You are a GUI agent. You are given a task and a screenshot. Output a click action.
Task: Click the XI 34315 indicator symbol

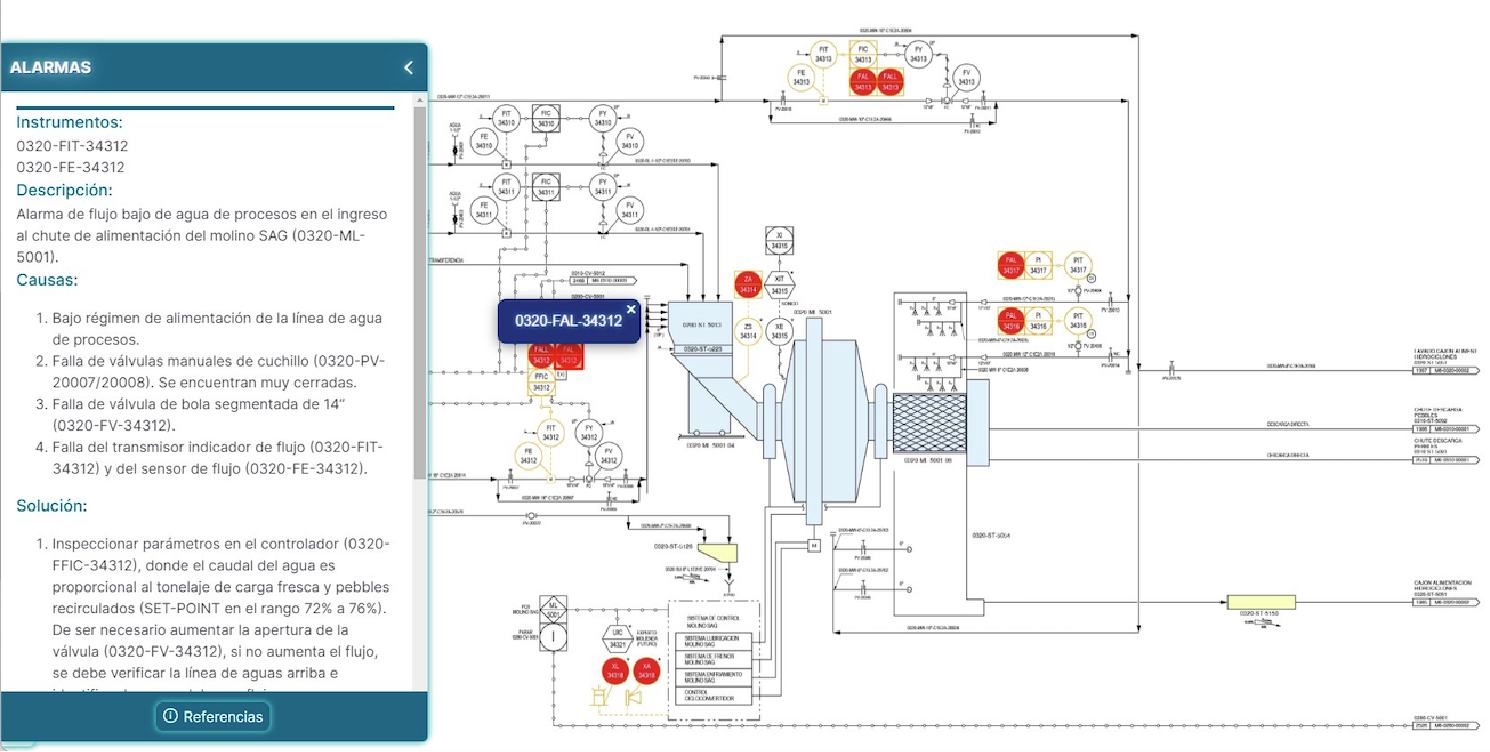coord(780,240)
